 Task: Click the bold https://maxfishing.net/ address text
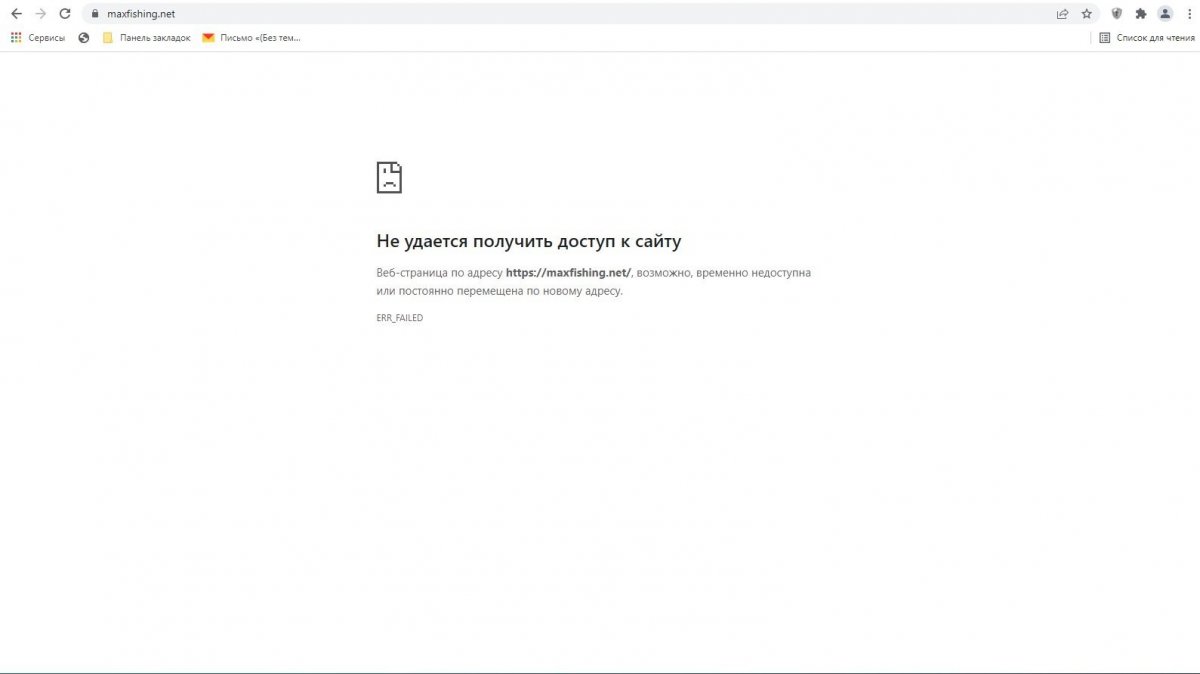click(568, 272)
